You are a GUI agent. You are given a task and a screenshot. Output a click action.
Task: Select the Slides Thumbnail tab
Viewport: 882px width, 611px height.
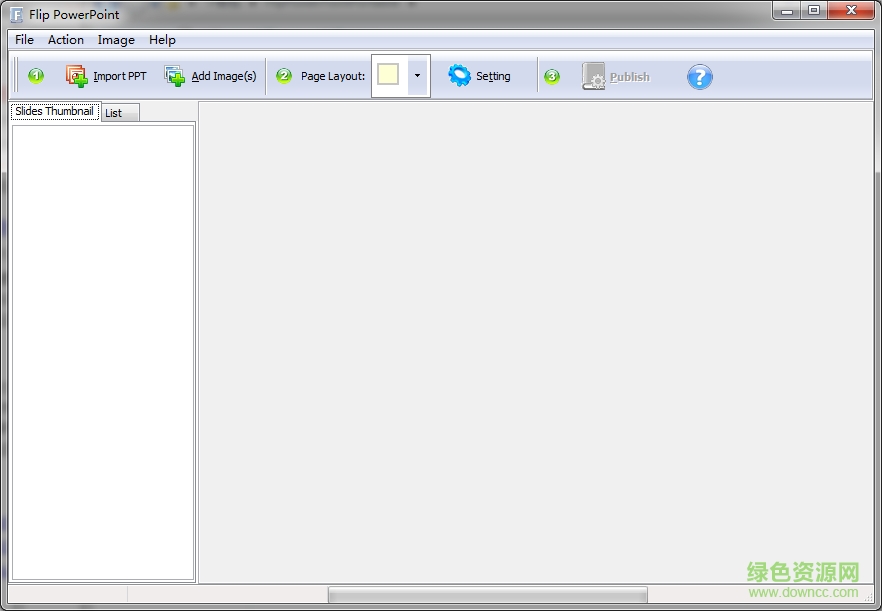tap(54, 111)
